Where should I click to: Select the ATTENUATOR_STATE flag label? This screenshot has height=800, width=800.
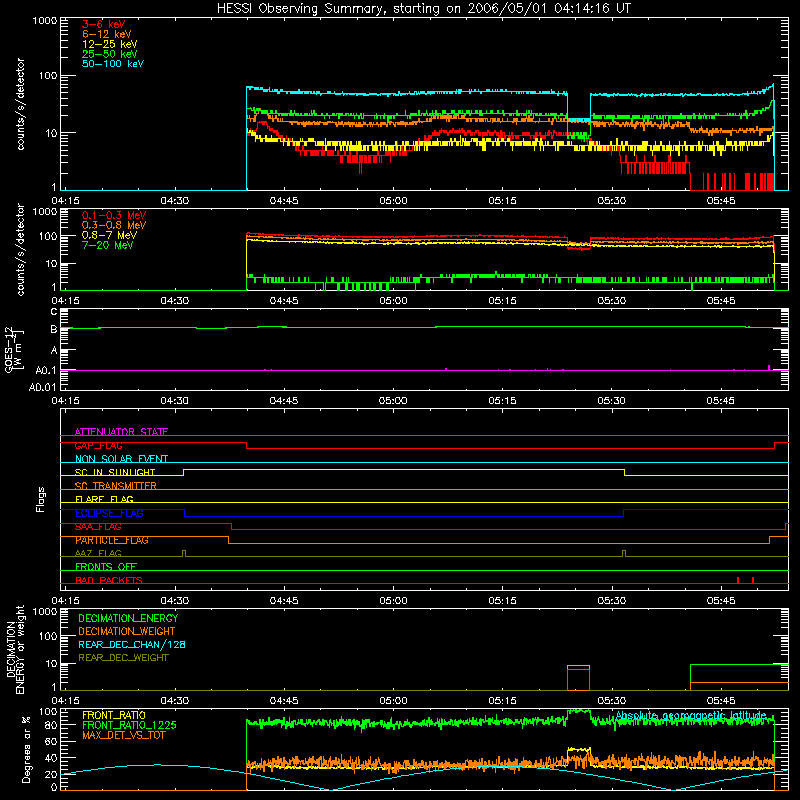tap(121, 432)
